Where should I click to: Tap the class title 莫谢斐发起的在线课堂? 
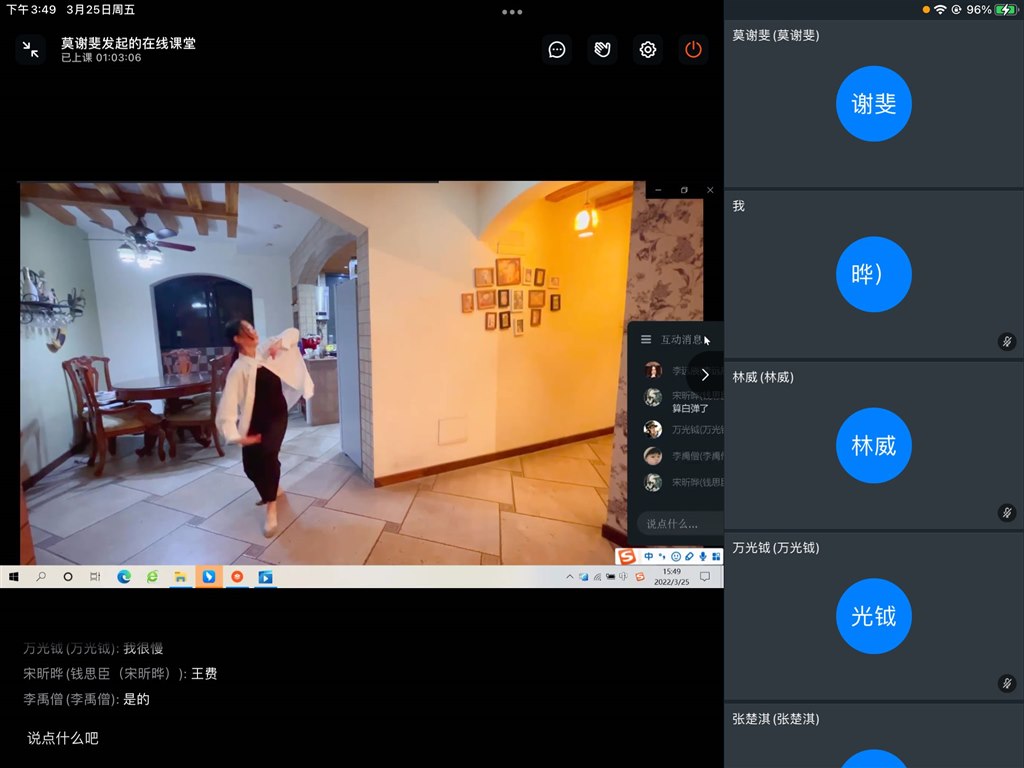[x=128, y=43]
